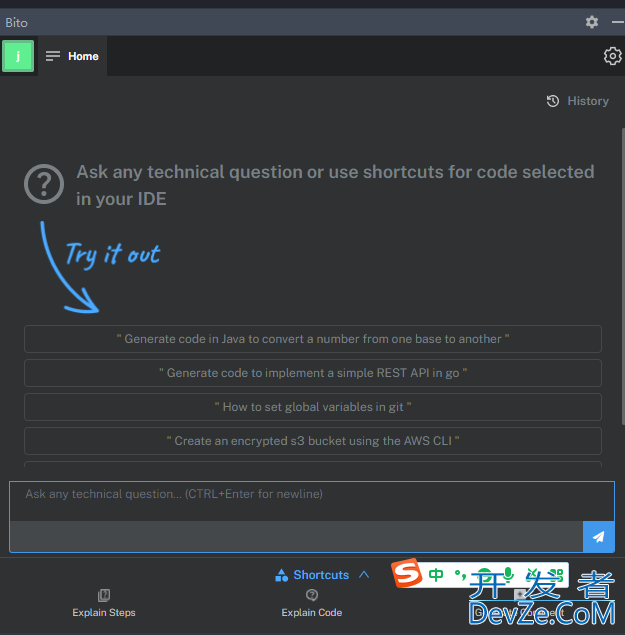Click the Sogou microphone voice input icon

pos(509,575)
